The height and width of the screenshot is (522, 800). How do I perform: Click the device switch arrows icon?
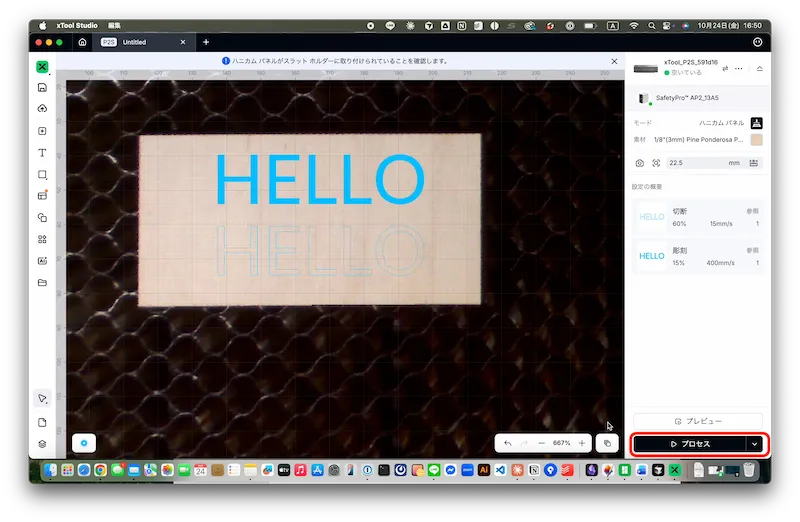pyautogui.click(x=724, y=68)
